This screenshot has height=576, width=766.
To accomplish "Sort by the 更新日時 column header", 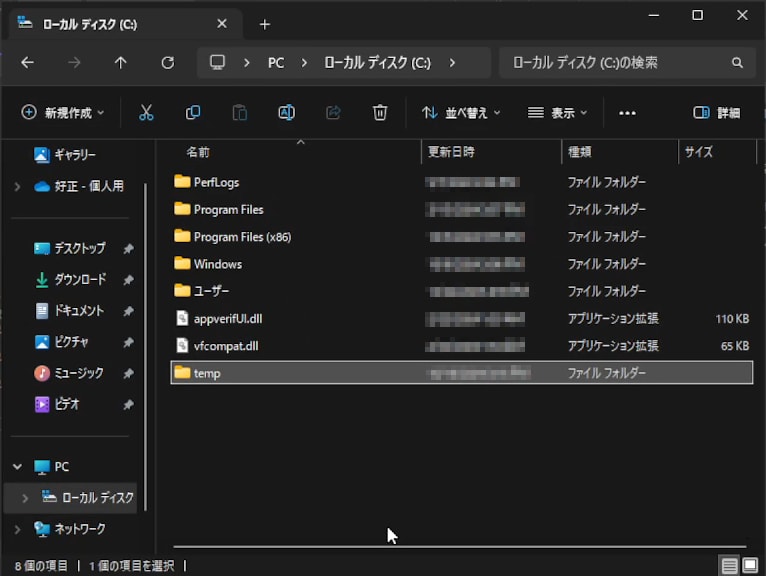I will (451, 152).
